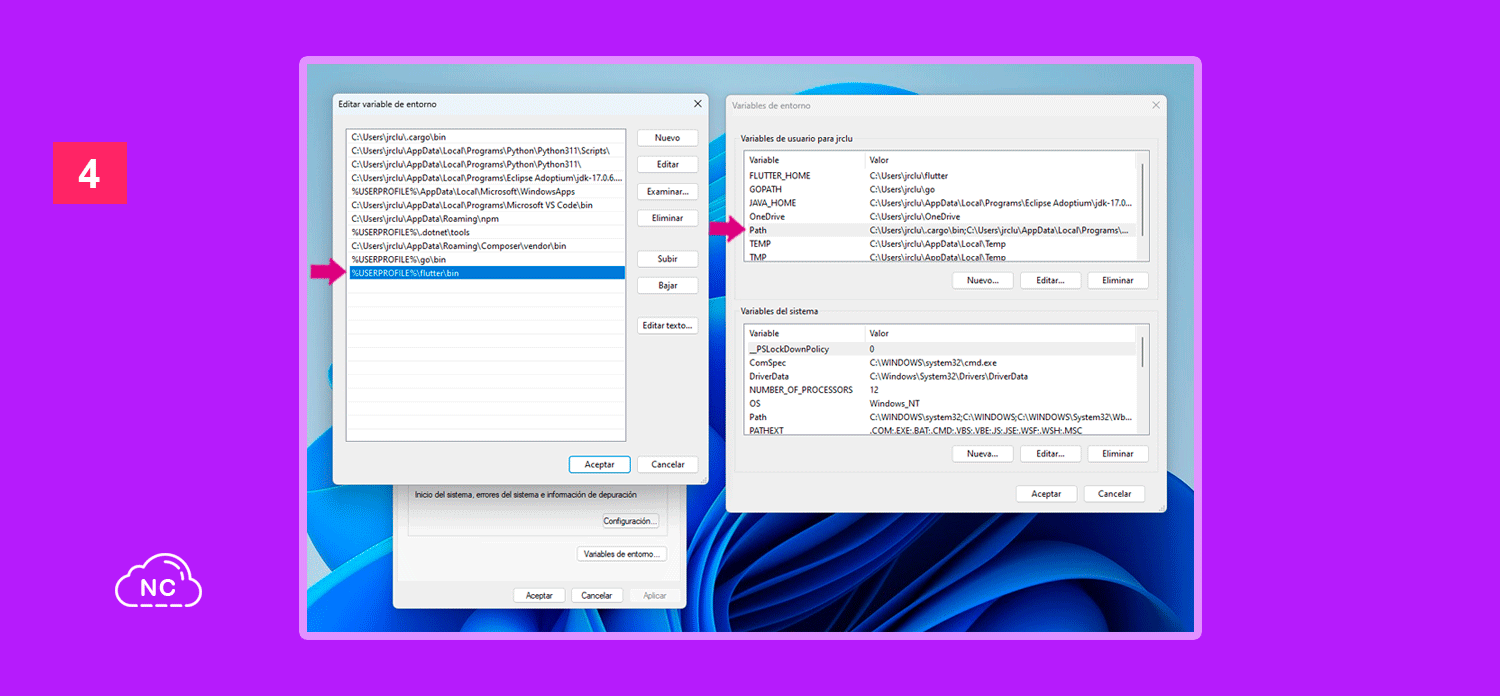
Task: Close the Editar variable de entorno dialog
Action: tap(697, 104)
